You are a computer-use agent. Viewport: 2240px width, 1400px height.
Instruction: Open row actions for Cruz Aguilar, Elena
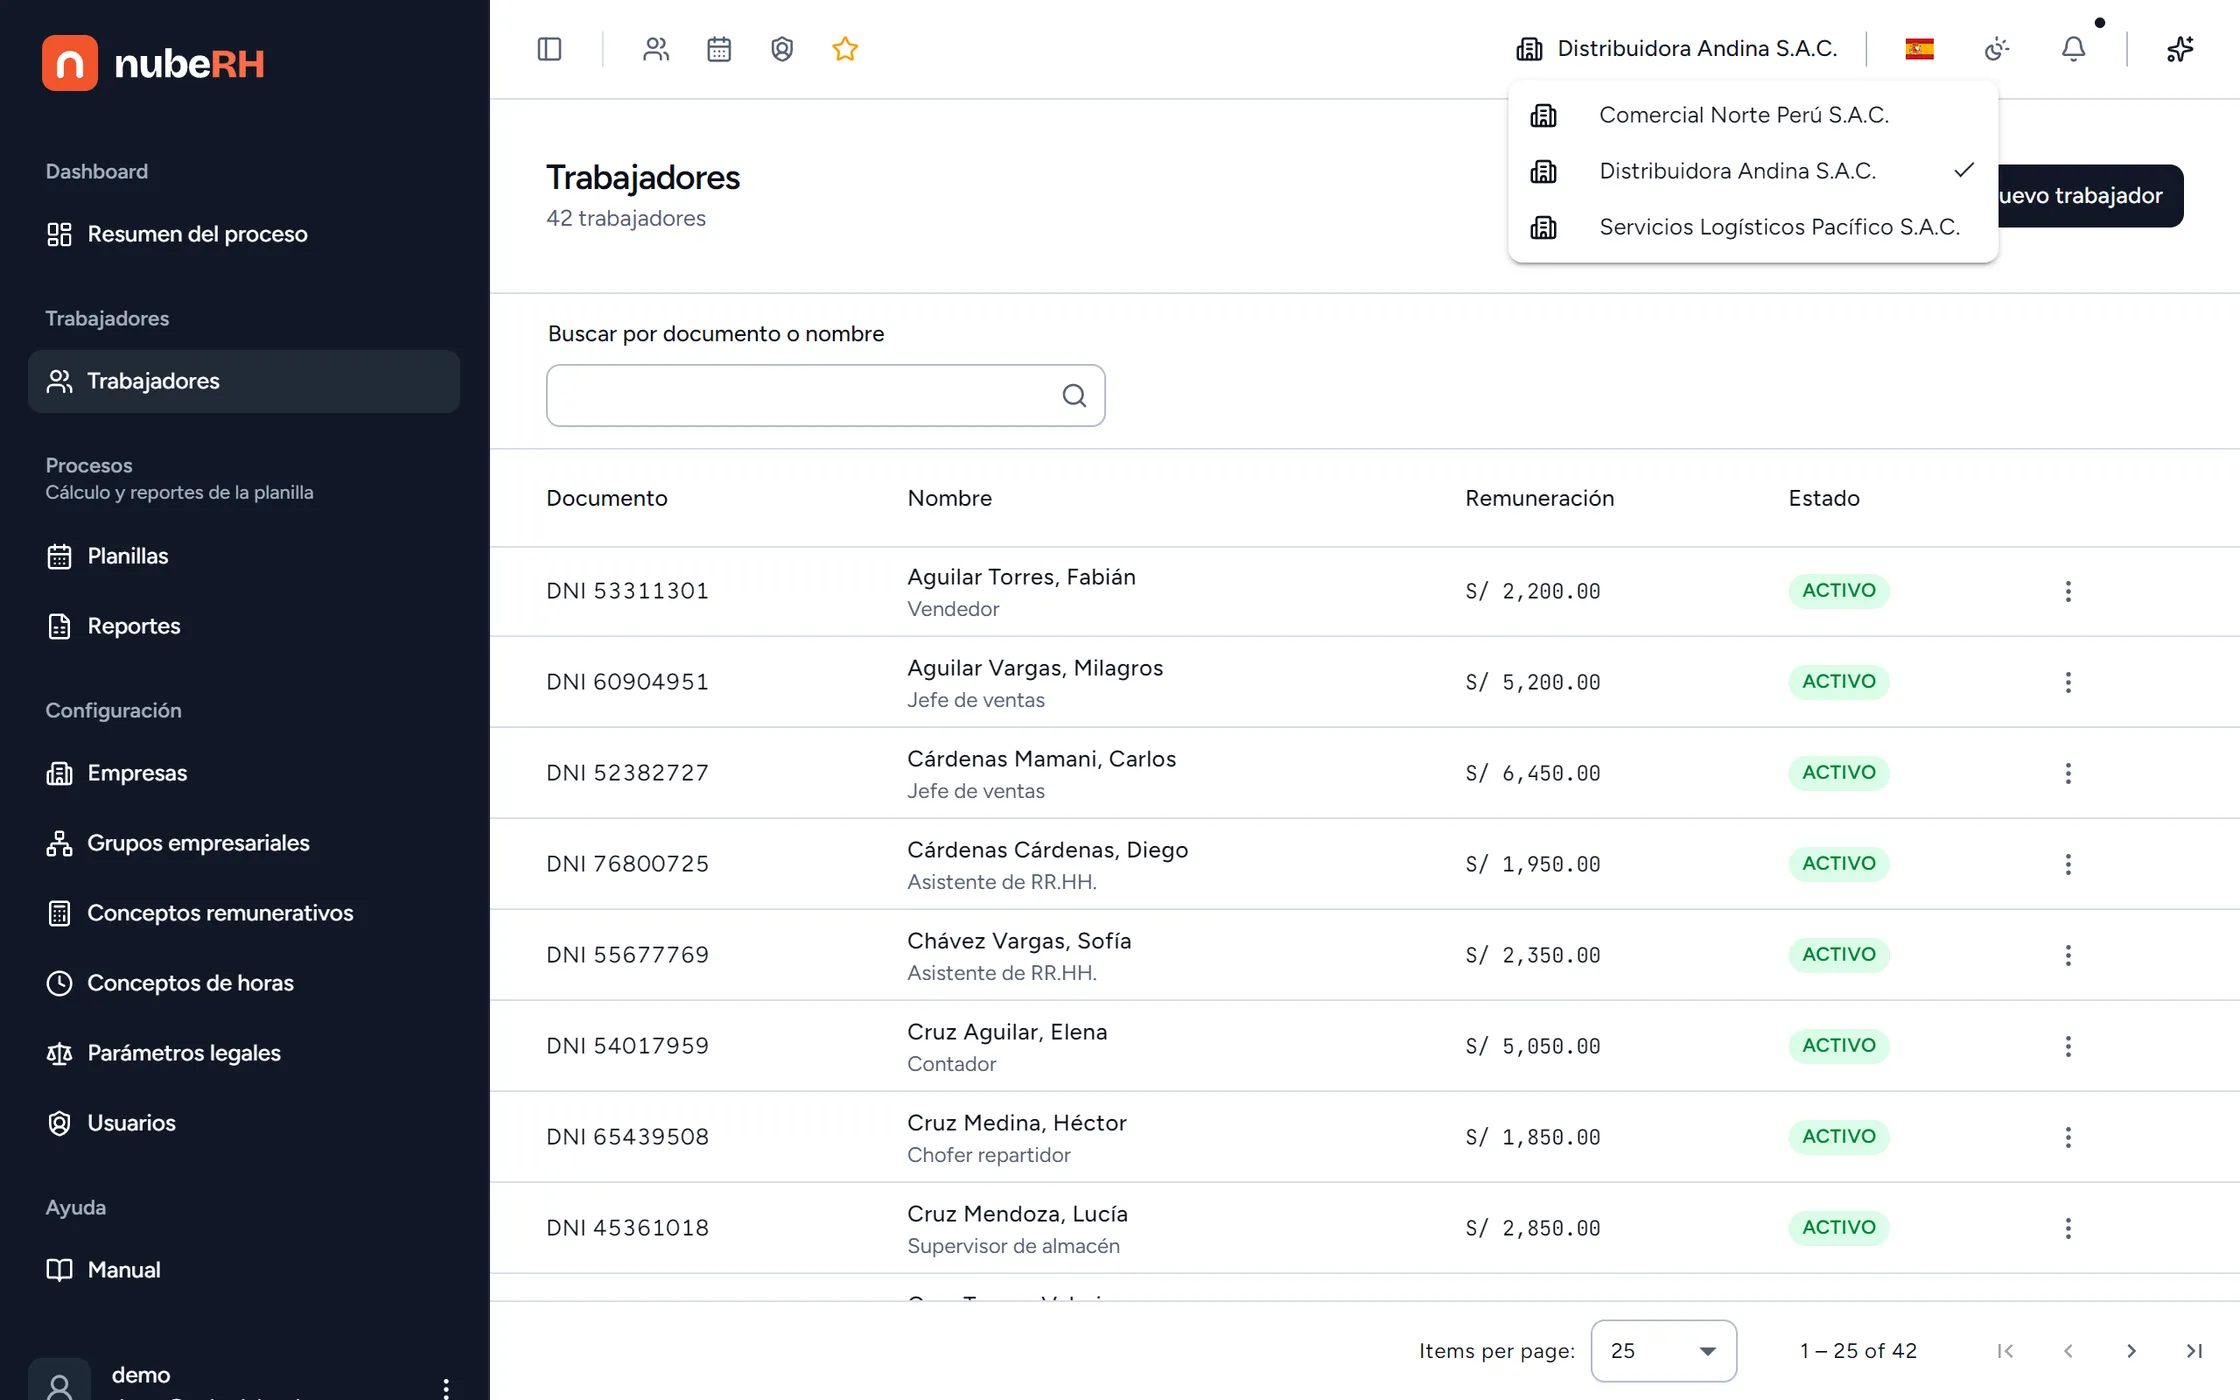point(2068,1046)
